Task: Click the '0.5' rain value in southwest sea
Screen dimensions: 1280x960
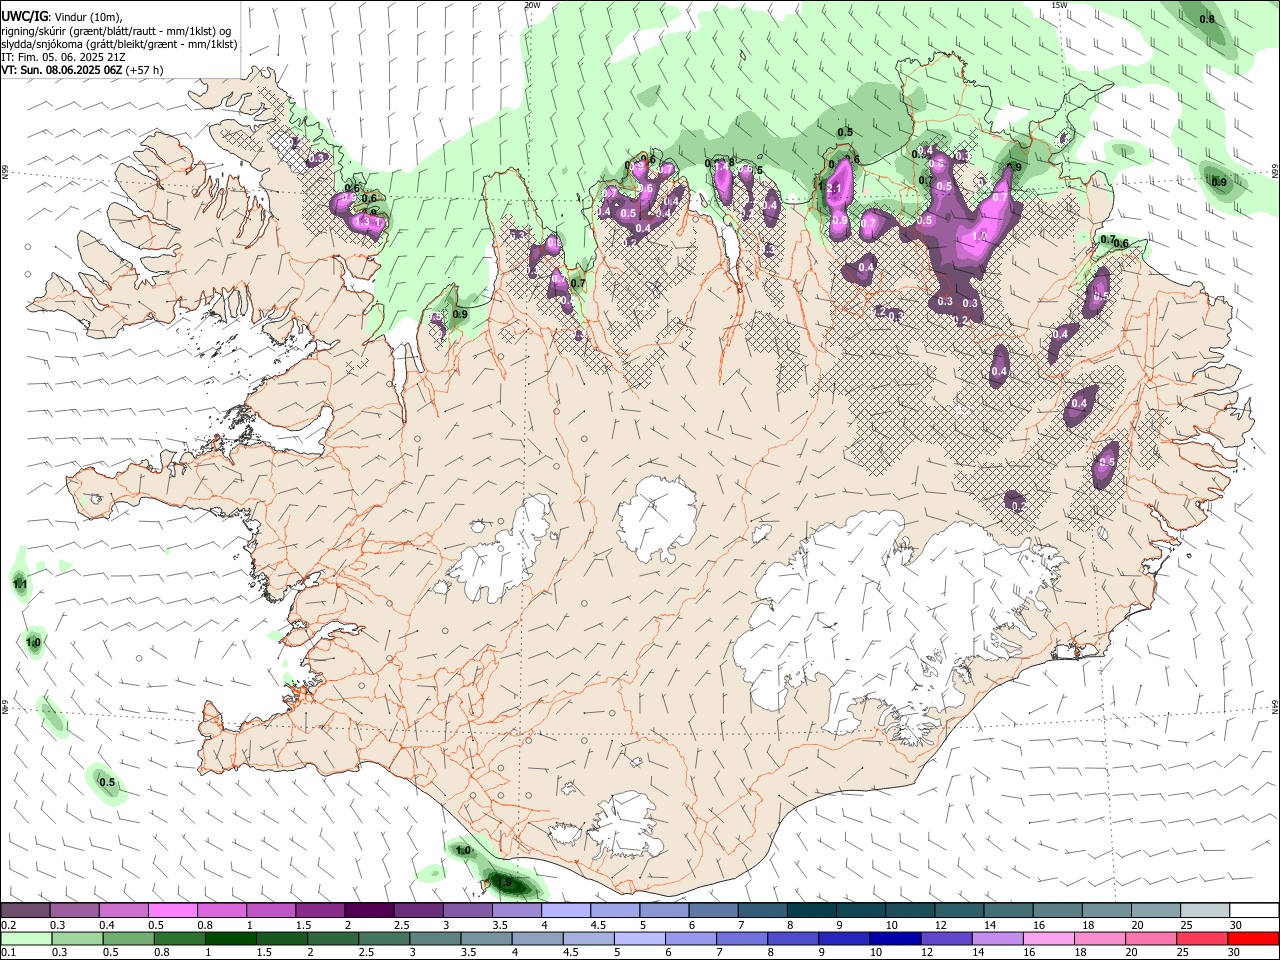Action: pos(107,782)
